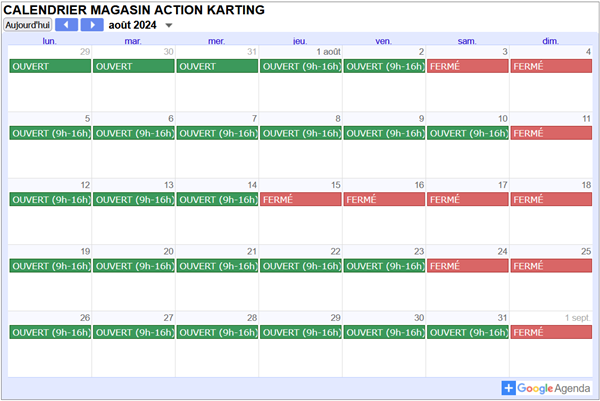600x401 pixels.
Task: Open OUVERT event on July 31
Action: 217,66
